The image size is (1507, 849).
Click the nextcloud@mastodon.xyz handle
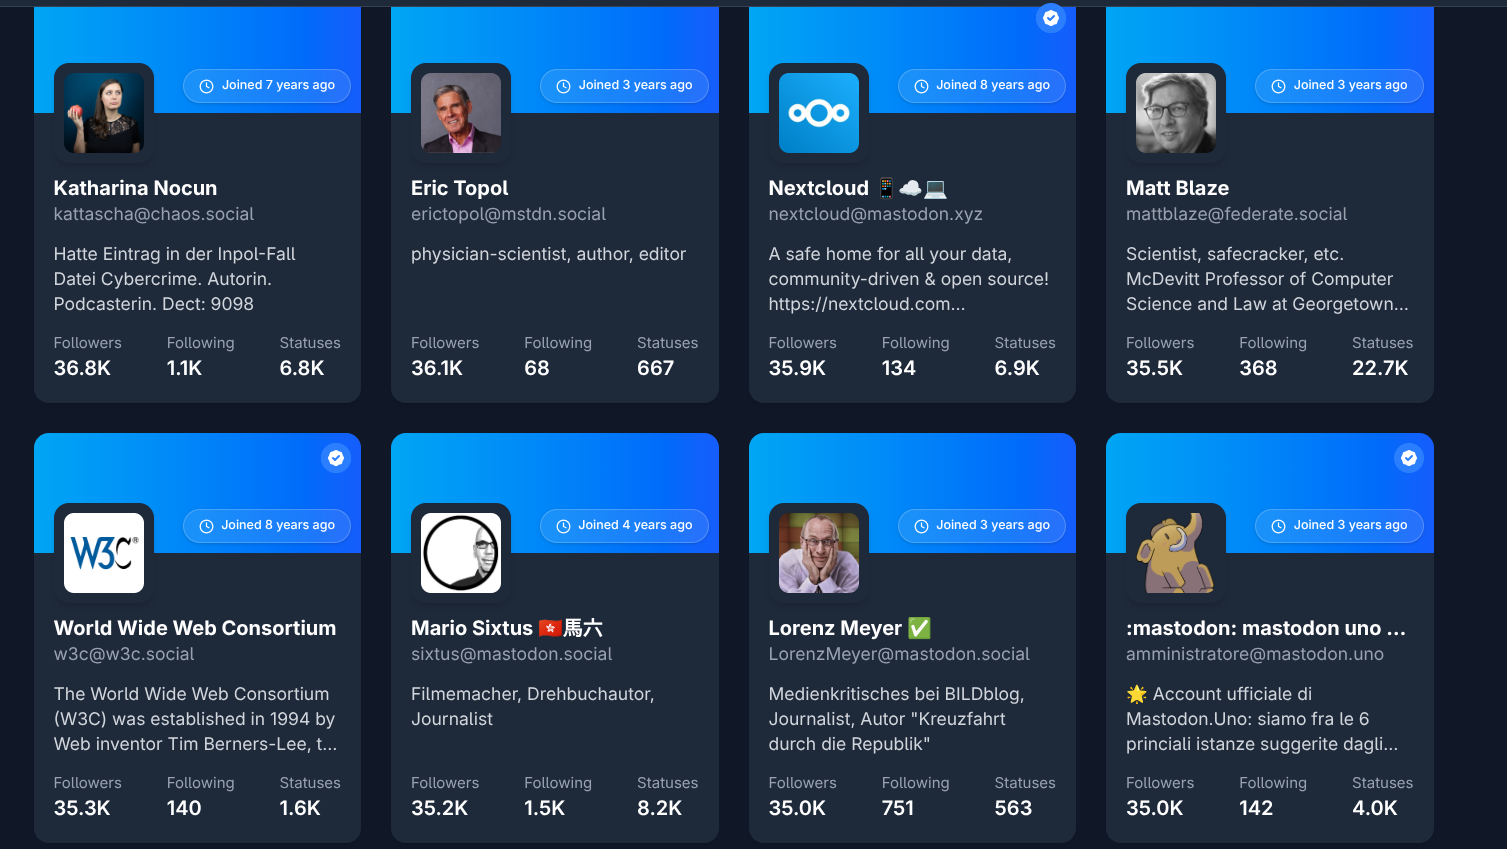[875, 214]
